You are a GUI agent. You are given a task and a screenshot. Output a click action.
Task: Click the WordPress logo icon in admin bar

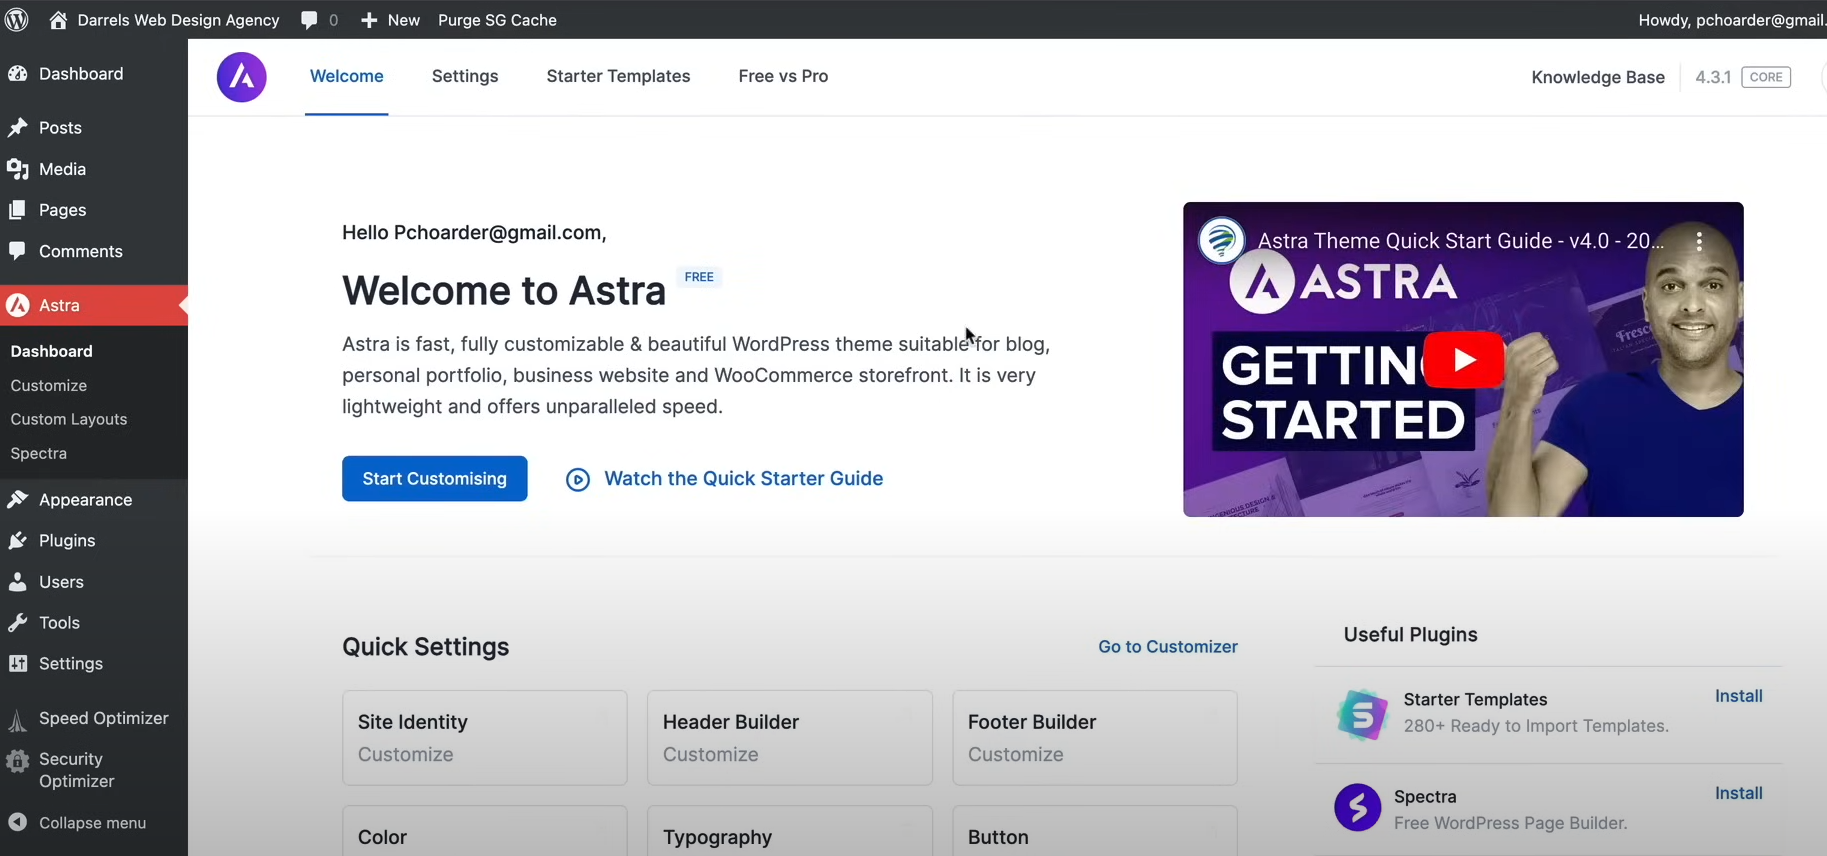click(17, 19)
